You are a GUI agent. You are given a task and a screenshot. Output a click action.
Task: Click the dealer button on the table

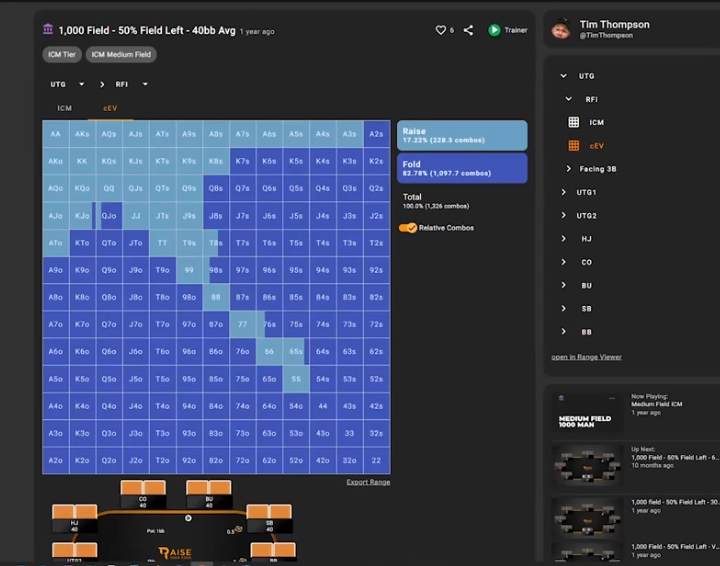(188, 518)
